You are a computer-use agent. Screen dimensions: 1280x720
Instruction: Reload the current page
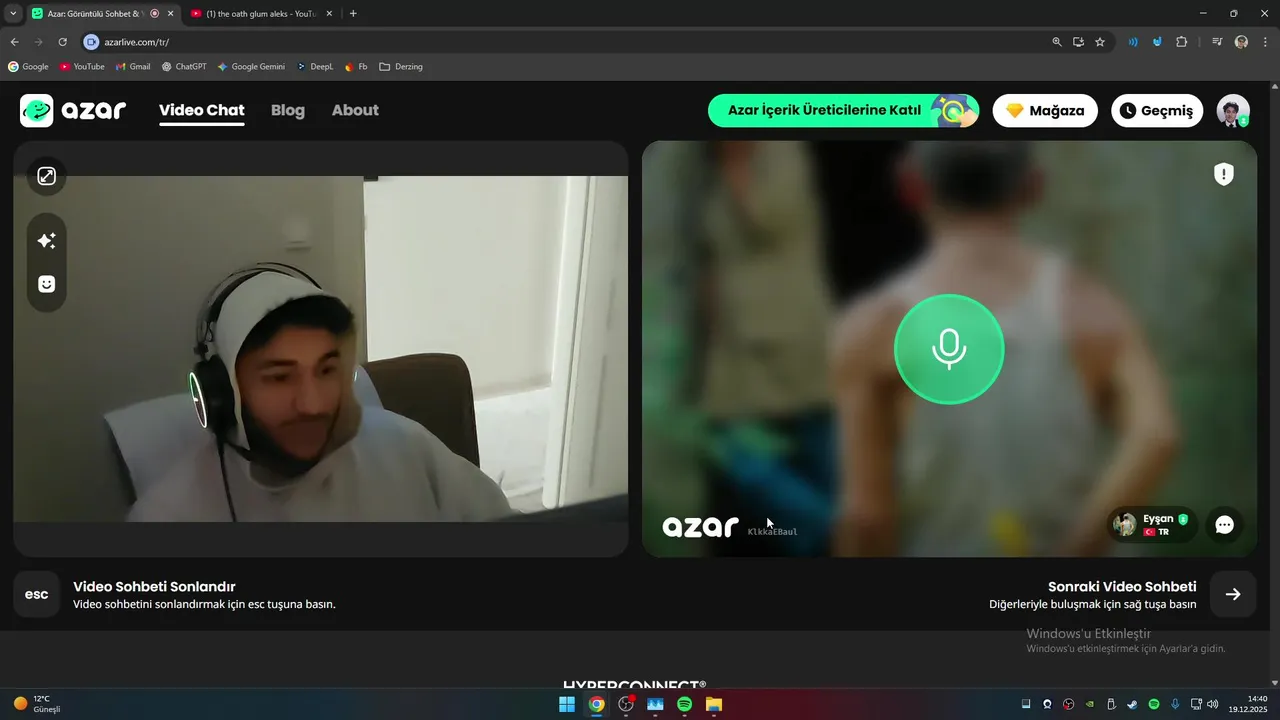[62, 42]
